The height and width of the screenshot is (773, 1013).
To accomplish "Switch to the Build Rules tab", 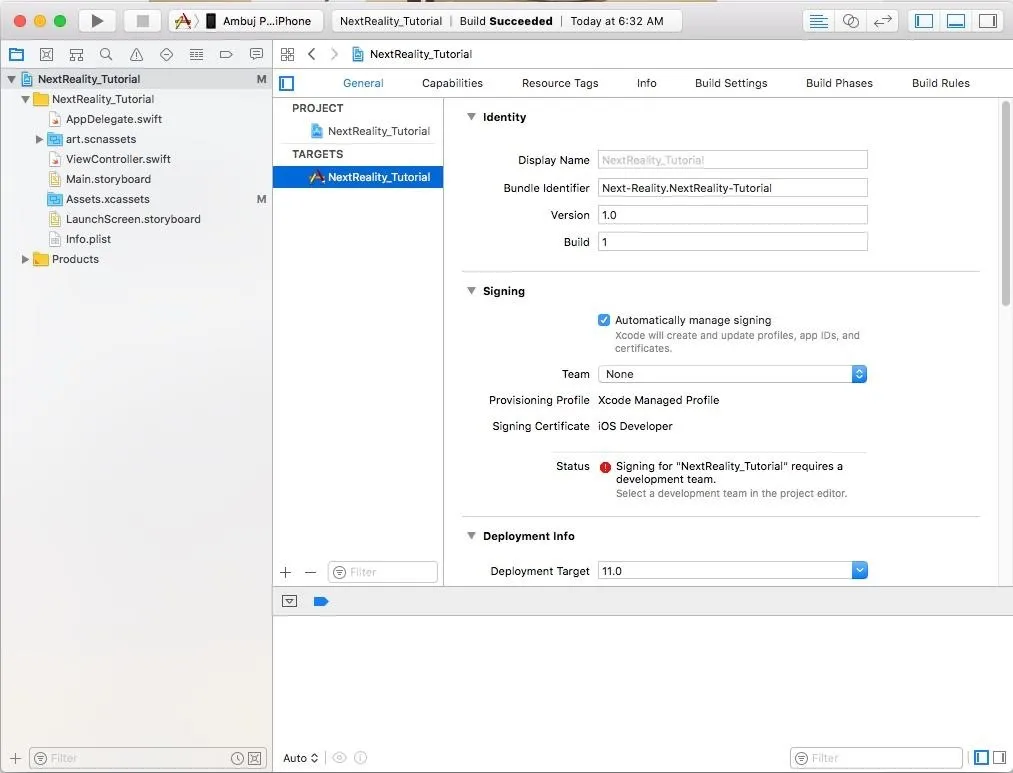I will click(x=941, y=83).
